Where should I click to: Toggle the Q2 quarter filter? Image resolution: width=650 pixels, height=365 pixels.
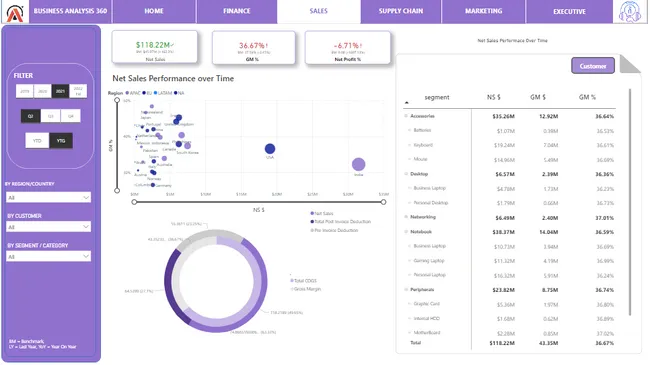coord(31,116)
